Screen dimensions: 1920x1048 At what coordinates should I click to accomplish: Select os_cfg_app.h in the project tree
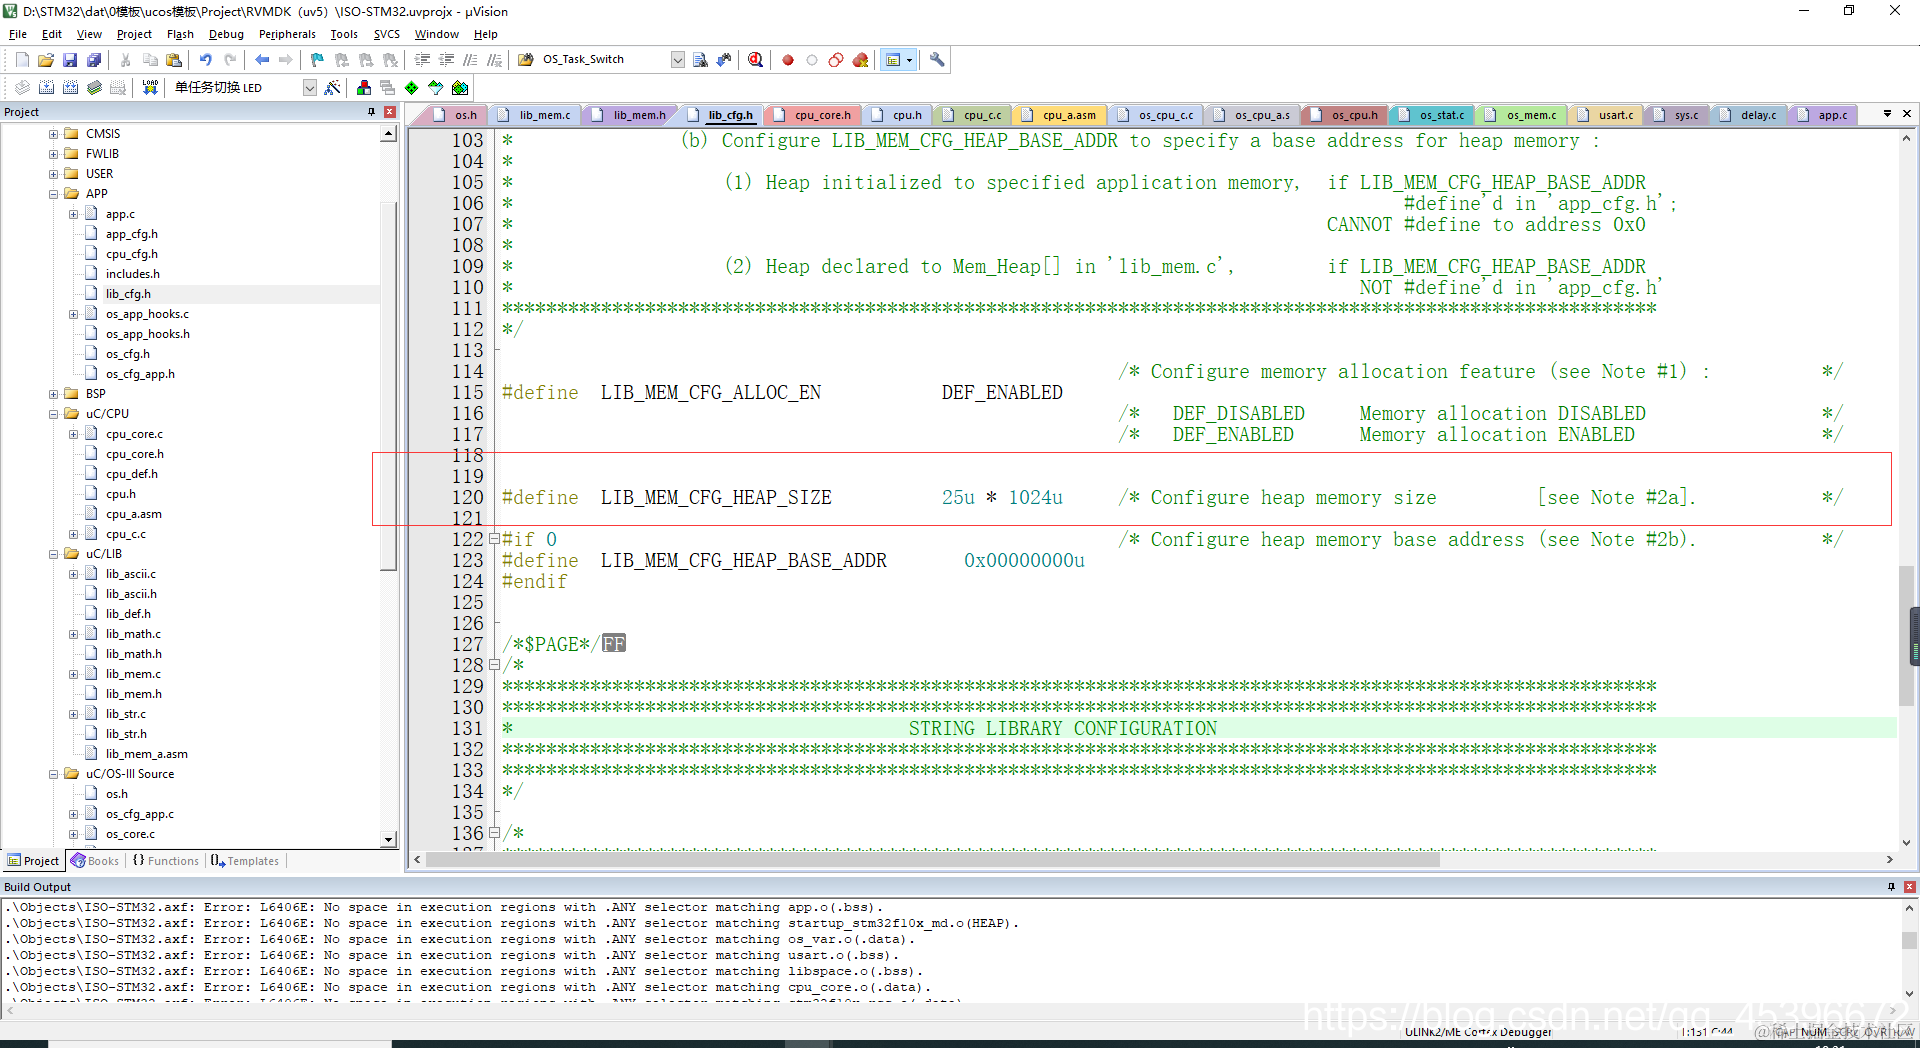[140, 374]
